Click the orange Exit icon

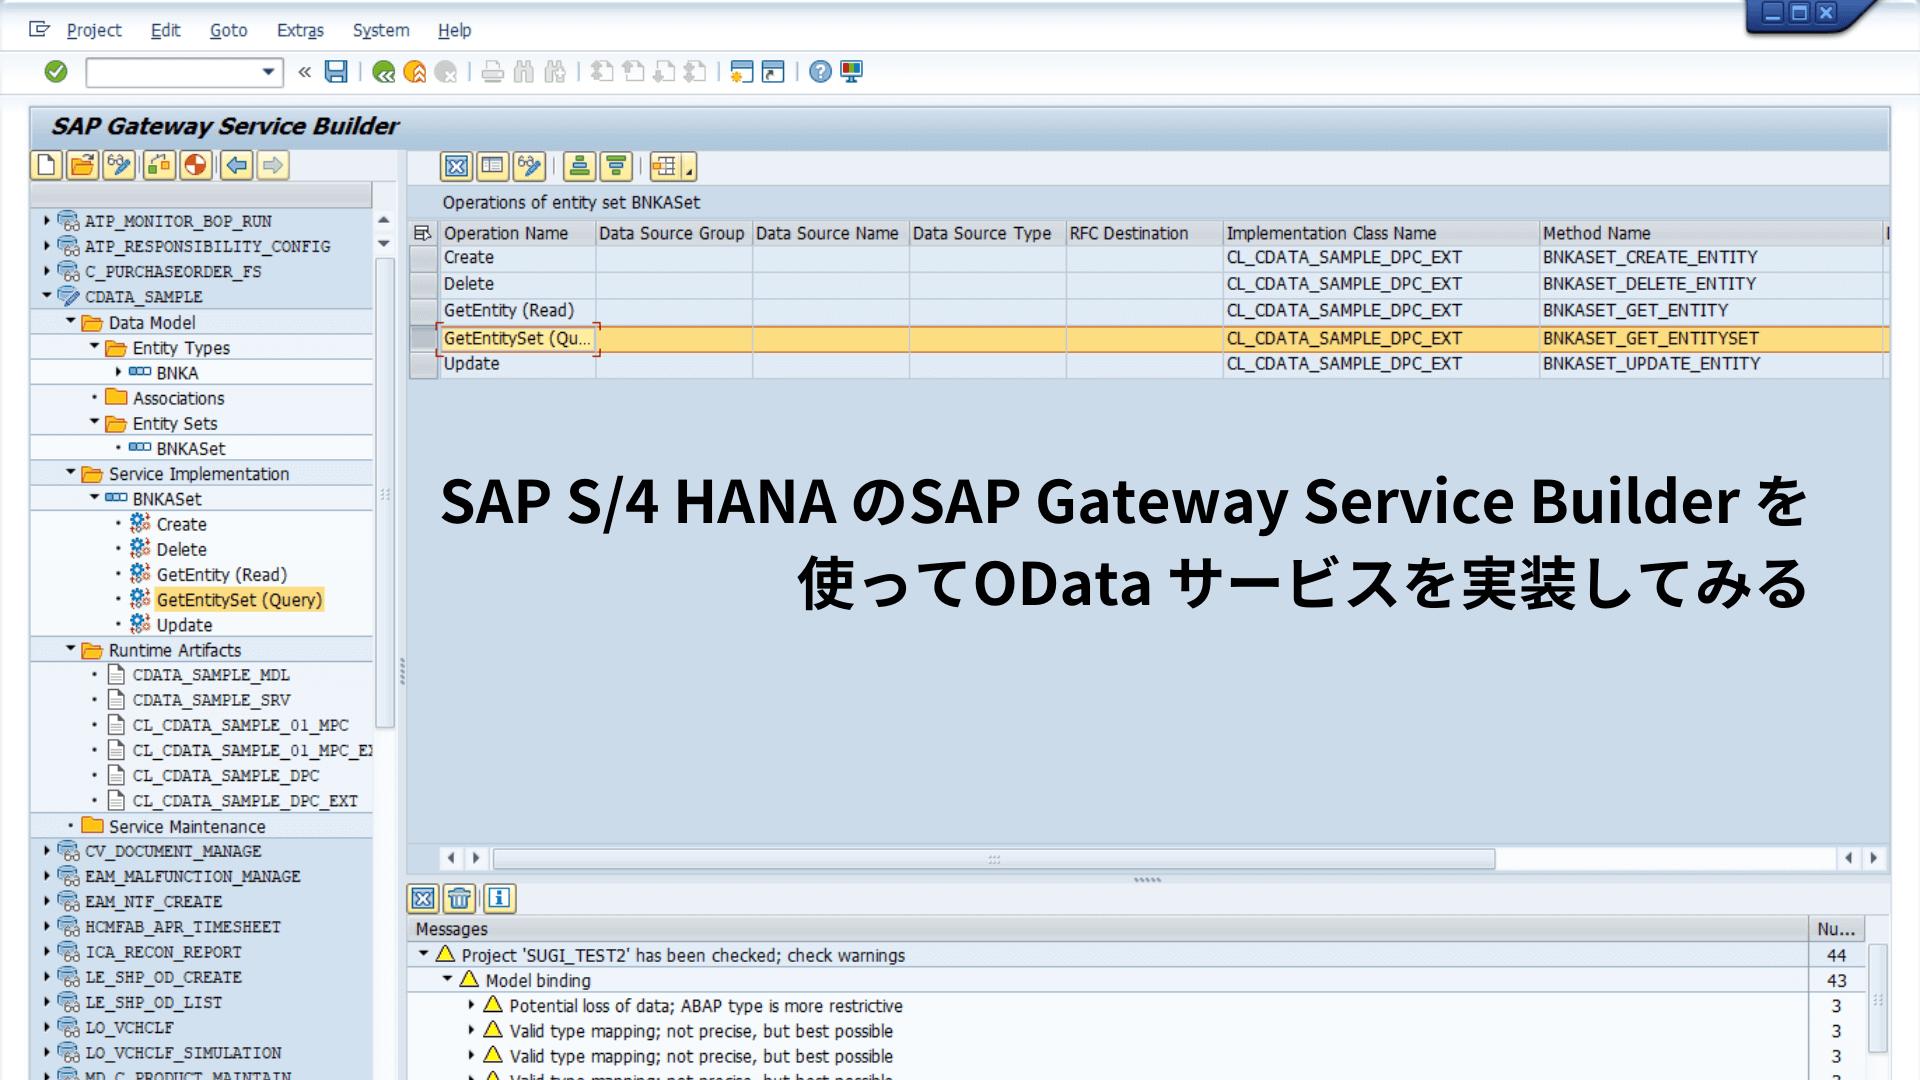[x=415, y=71]
